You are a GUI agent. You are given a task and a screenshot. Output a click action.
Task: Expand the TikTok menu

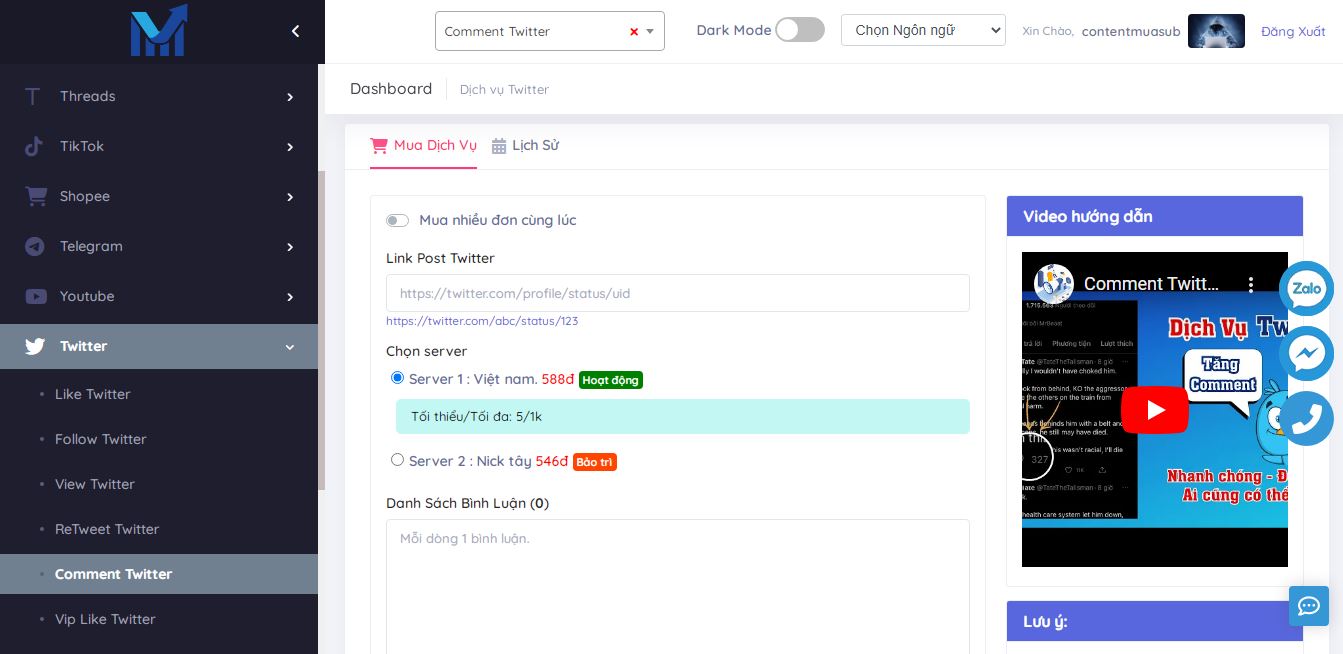click(290, 147)
